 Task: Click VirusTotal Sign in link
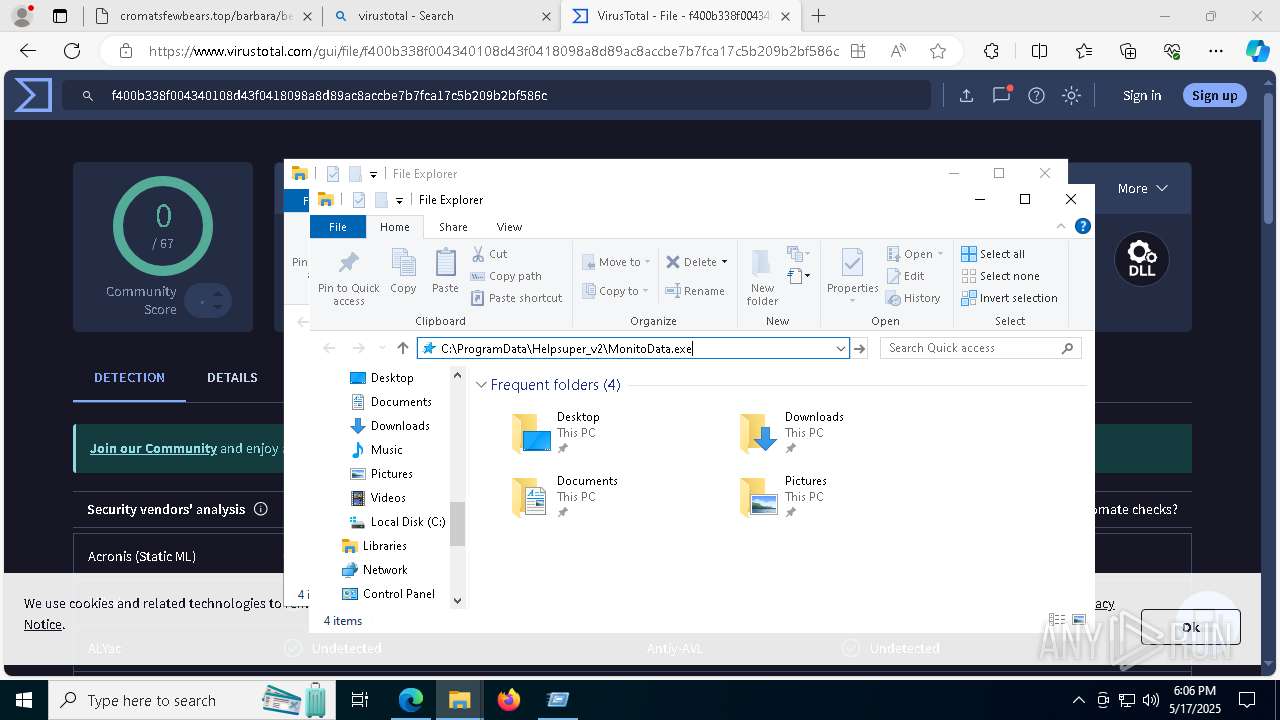click(1142, 96)
